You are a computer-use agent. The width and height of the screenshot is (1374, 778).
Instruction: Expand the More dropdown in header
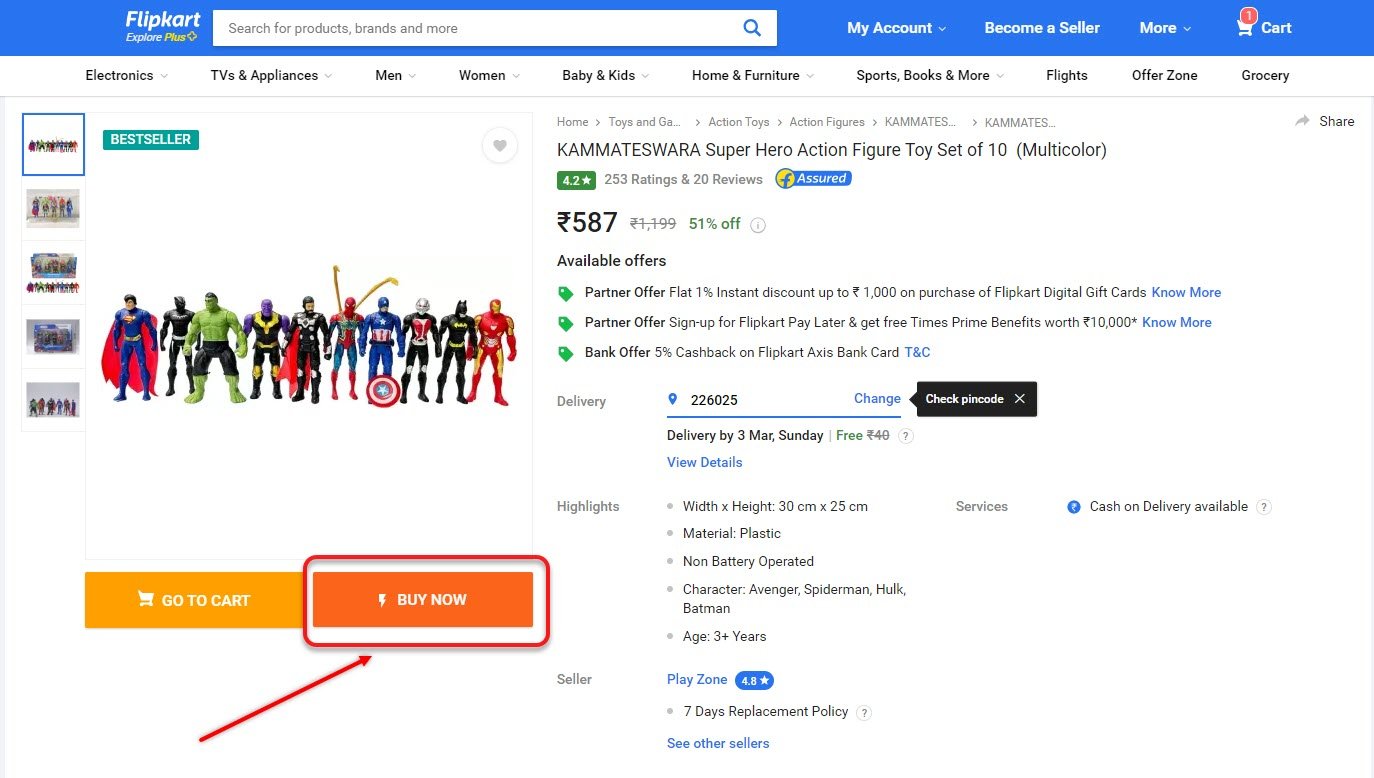1165,28
